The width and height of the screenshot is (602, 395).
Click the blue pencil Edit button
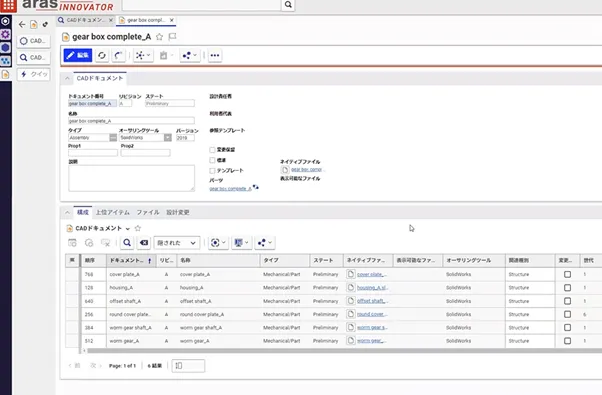tap(78, 55)
